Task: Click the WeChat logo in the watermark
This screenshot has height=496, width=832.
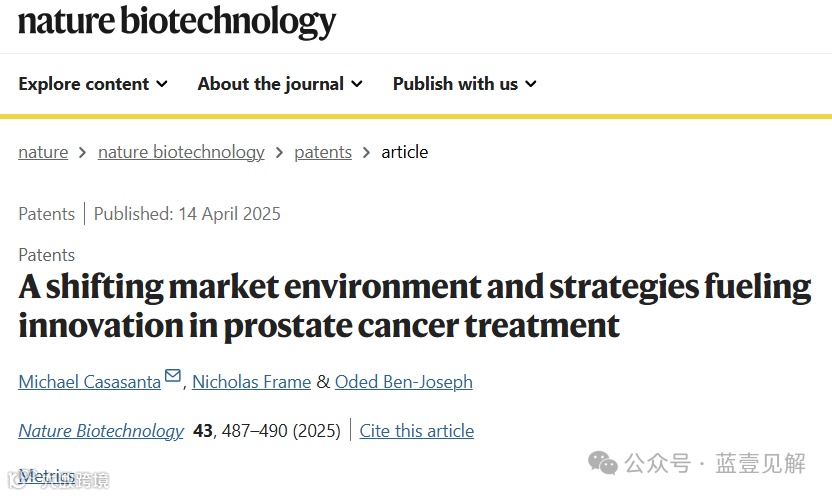Action: pos(602,463)
